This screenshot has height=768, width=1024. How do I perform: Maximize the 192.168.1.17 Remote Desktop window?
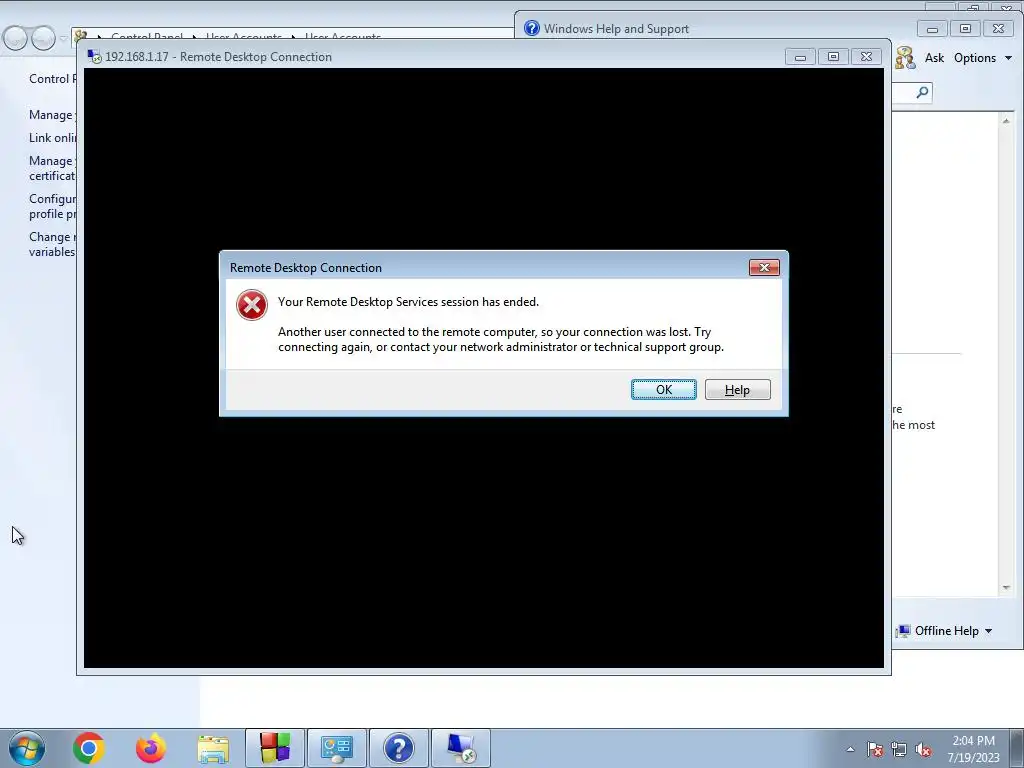point(833,57)
